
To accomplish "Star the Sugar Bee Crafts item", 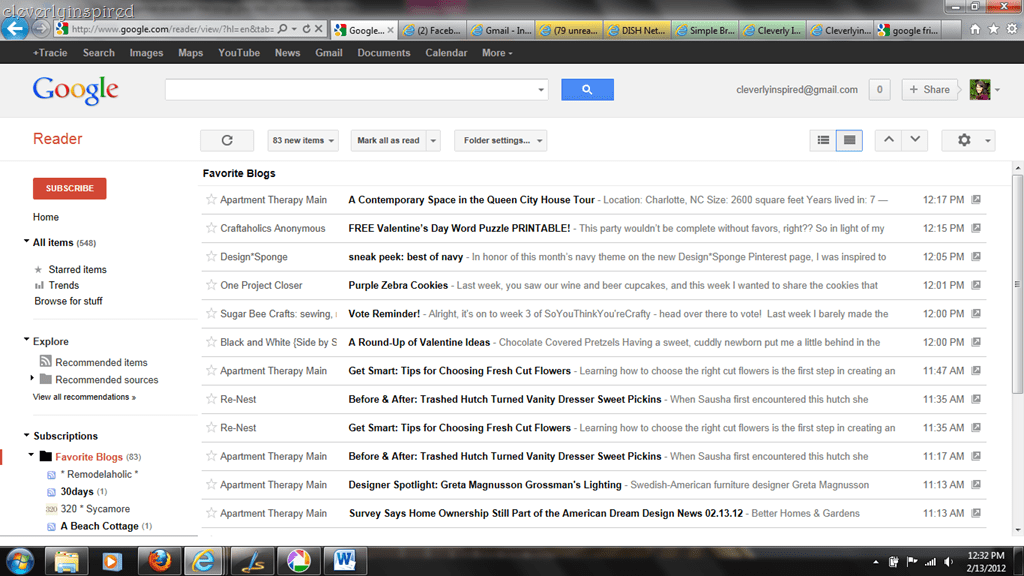I will pyautogui.click(x=210, y=313).
